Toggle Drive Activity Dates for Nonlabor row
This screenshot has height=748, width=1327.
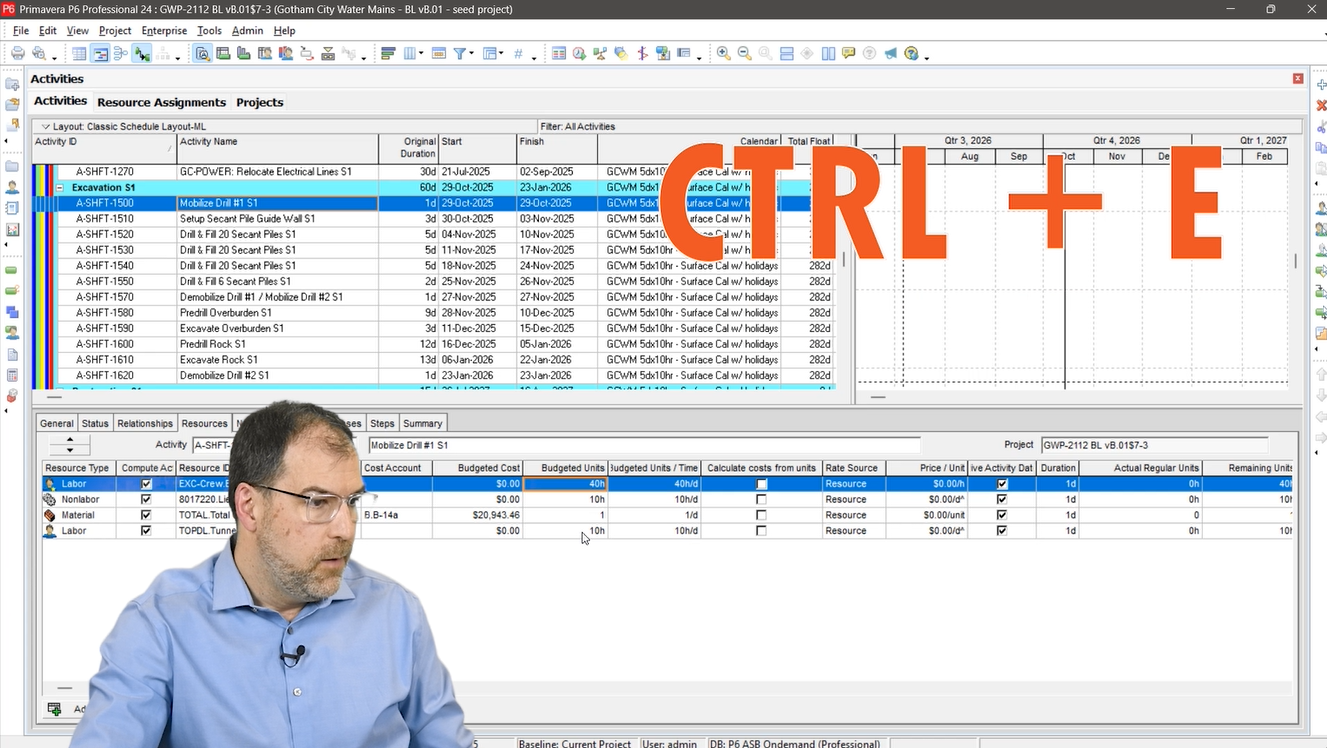tap(1002, 499)
